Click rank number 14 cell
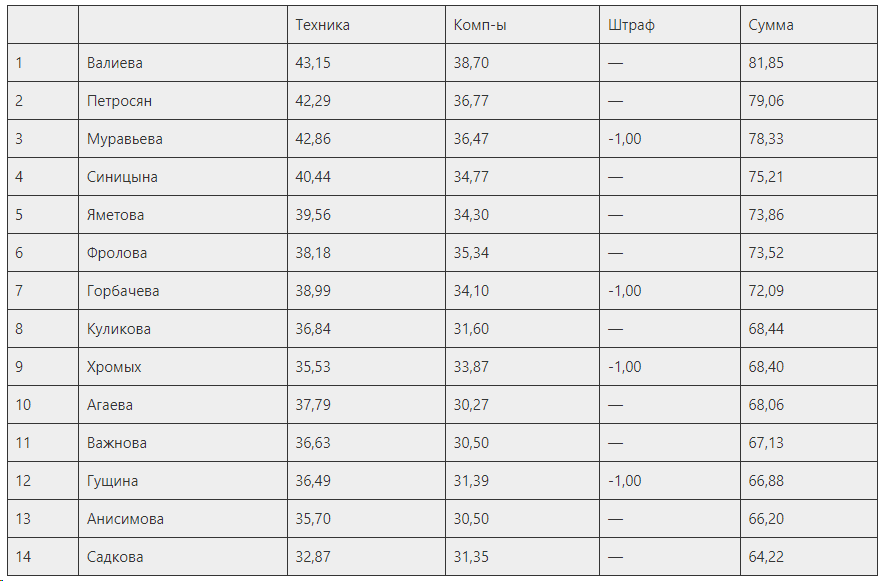Screen dimensions: 879x581 point(43,557)
